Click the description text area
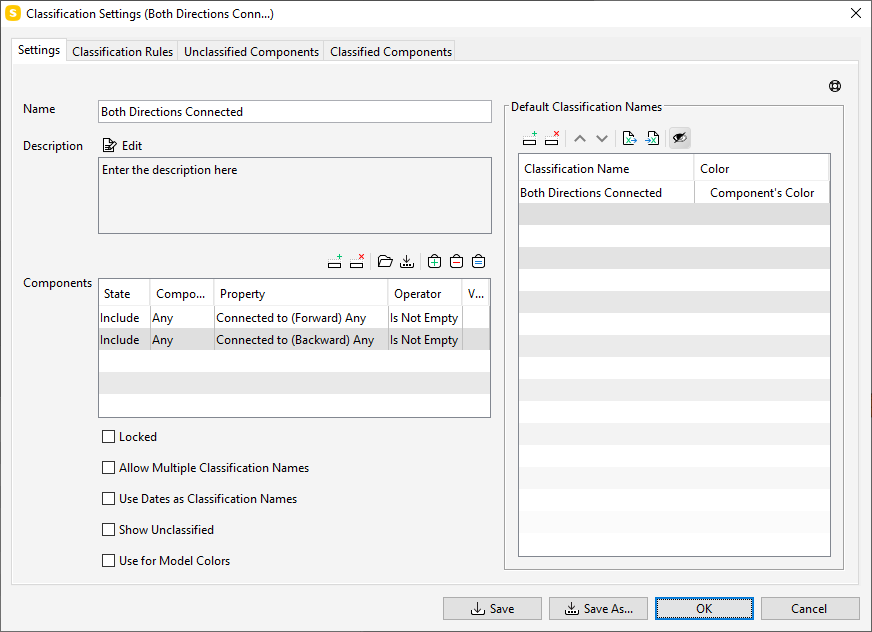The image size is (872, 632). click(295, 195)
